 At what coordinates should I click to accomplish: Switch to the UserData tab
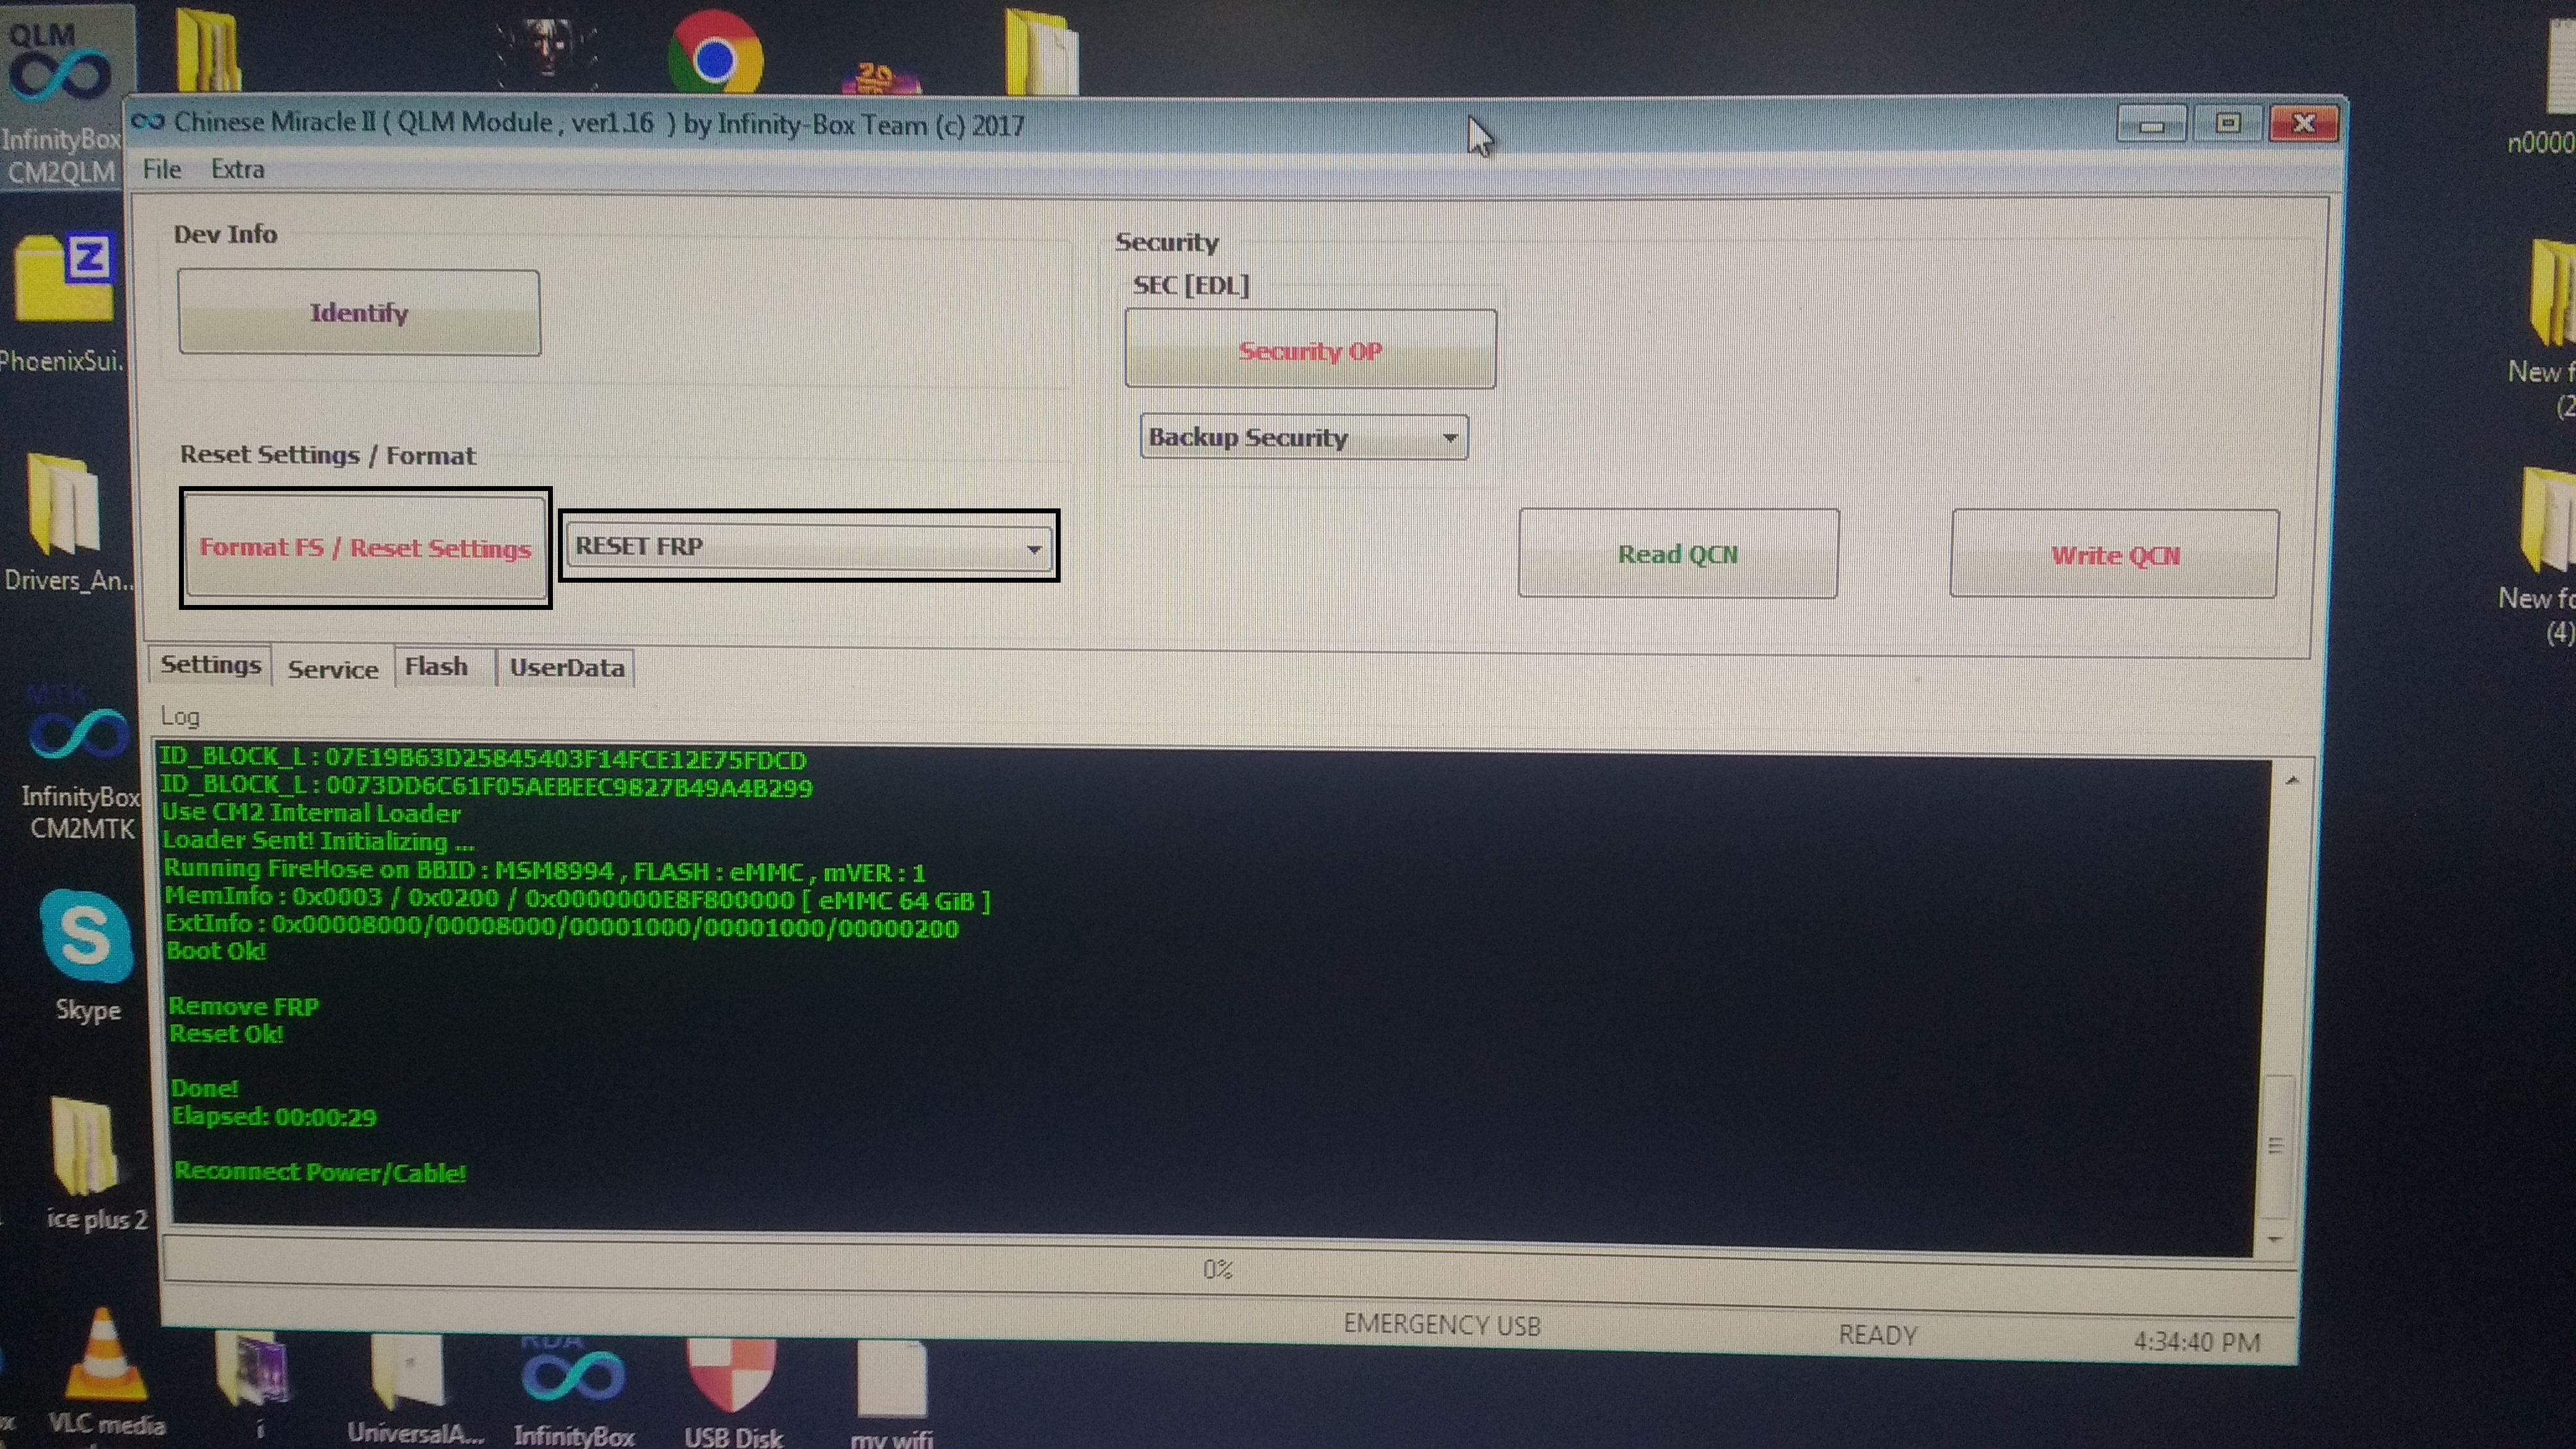567,668
